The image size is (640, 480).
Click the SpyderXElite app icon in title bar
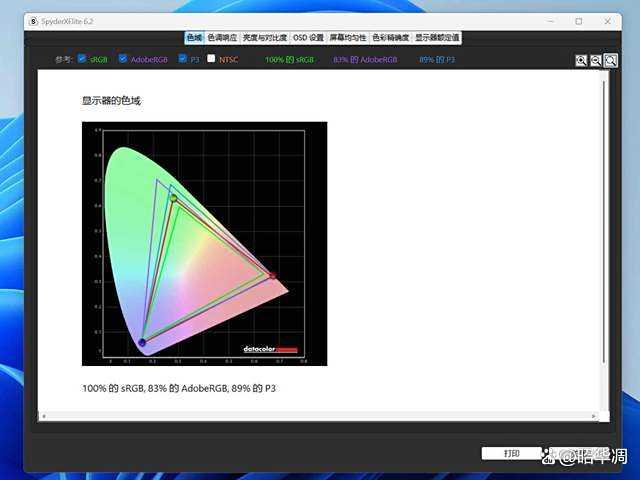pyautogui.click(x=33, y=21)
